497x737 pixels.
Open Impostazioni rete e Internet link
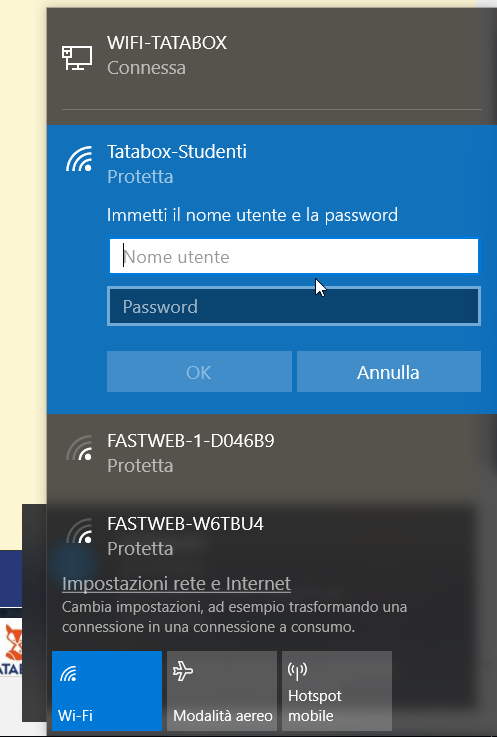tap(176, 583)
